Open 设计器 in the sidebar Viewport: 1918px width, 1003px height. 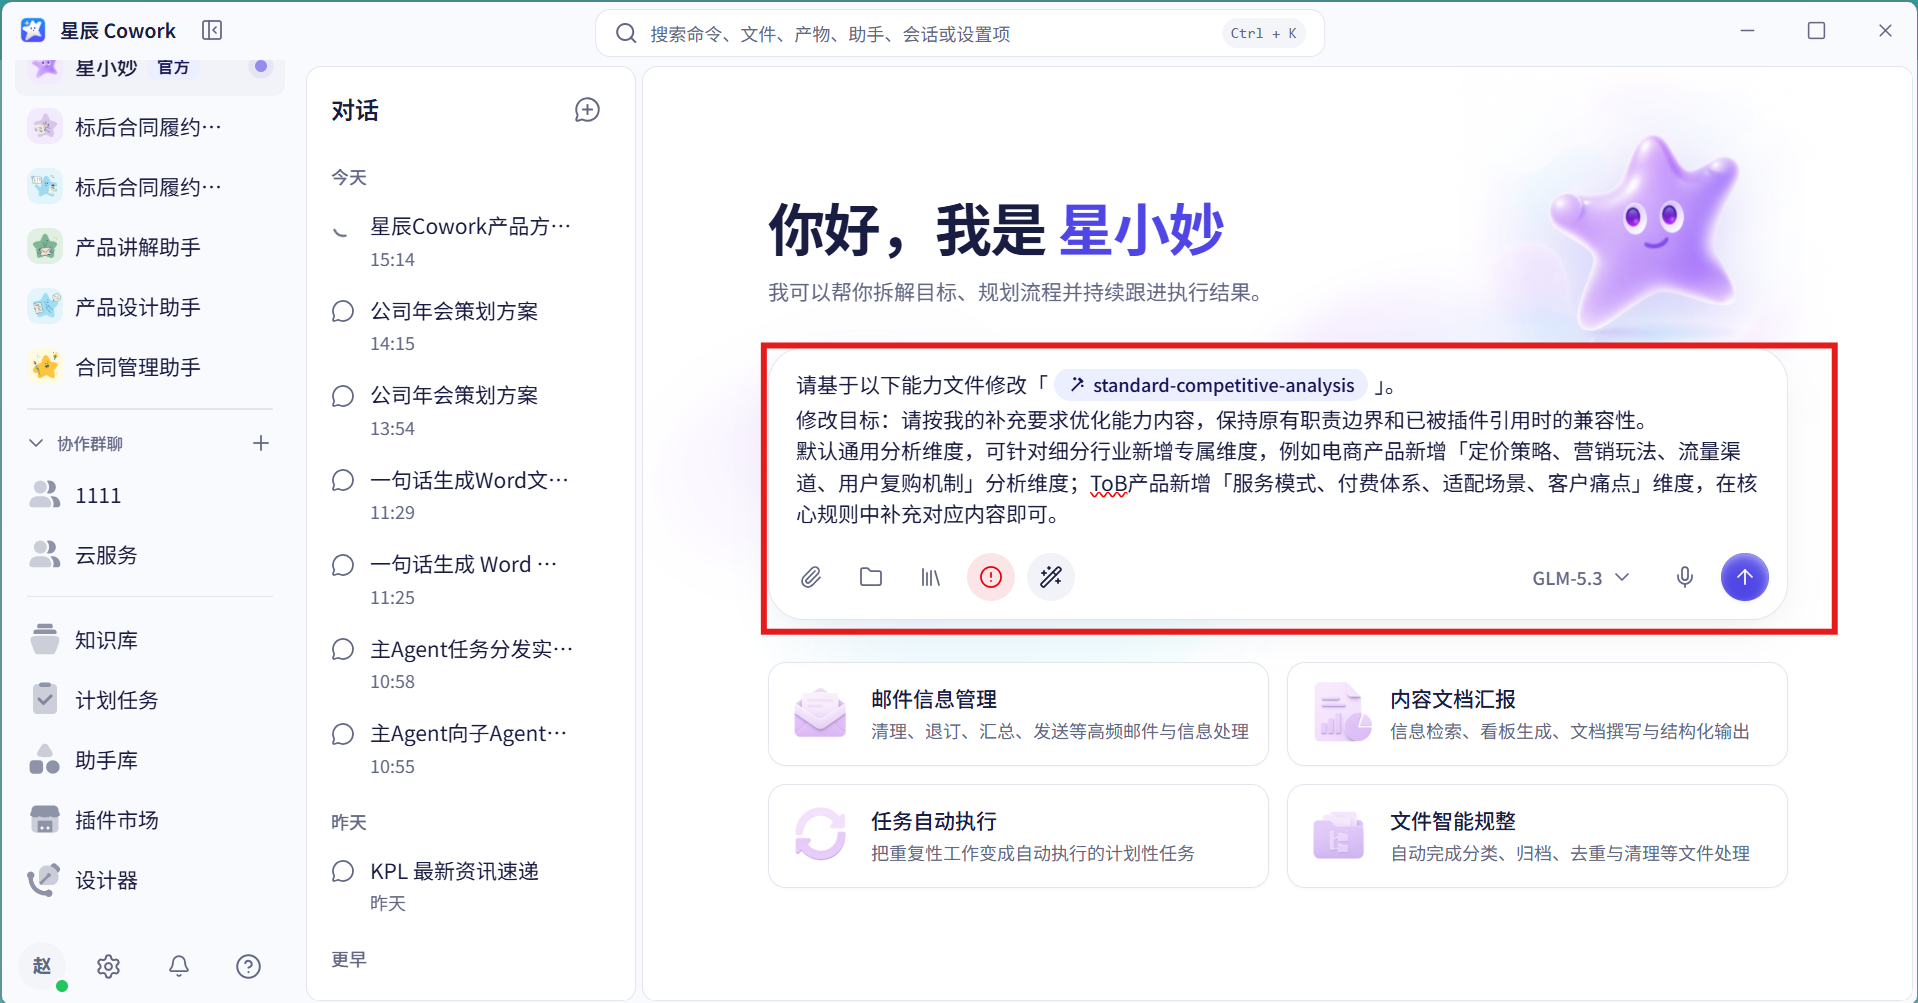[x=150, y=880]
